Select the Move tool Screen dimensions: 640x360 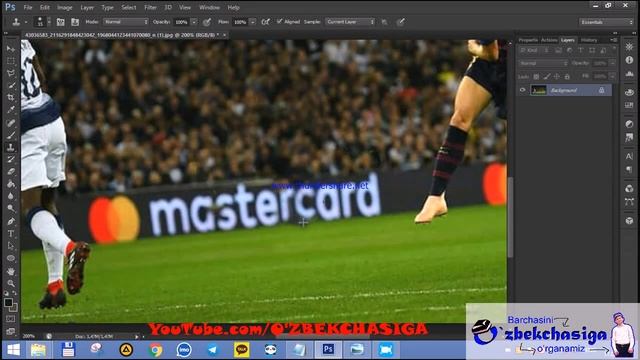(11, 49)
